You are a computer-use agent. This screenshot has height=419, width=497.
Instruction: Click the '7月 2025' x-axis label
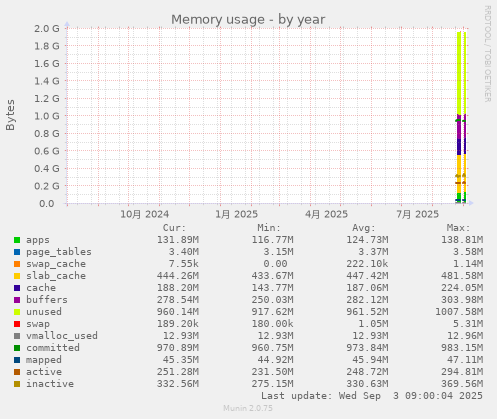(x=417, y=214)
